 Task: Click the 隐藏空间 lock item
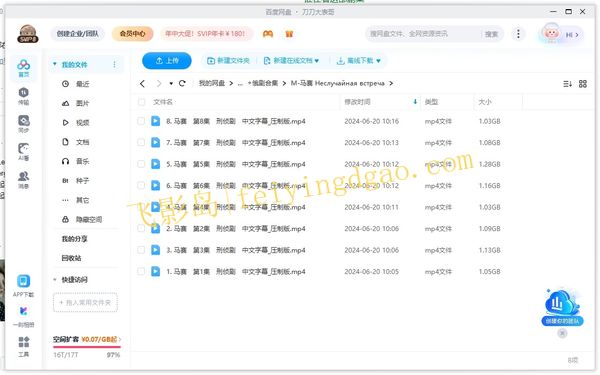82,219
